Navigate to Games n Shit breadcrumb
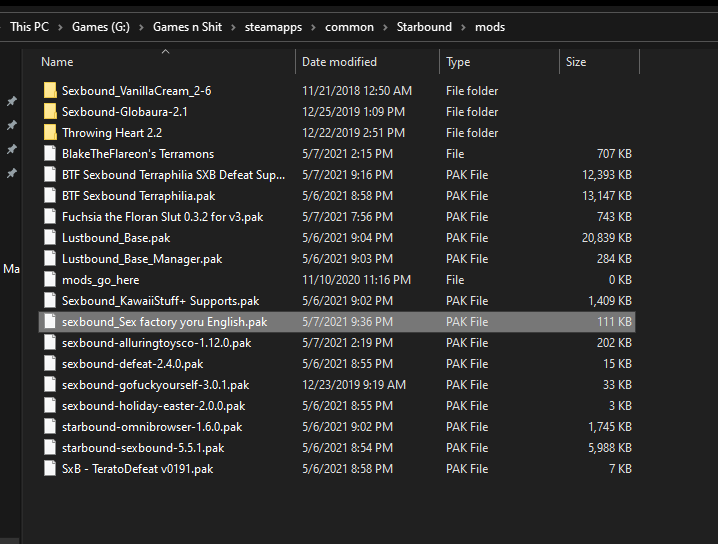718x544 pixels. click(x=187, y=27)
